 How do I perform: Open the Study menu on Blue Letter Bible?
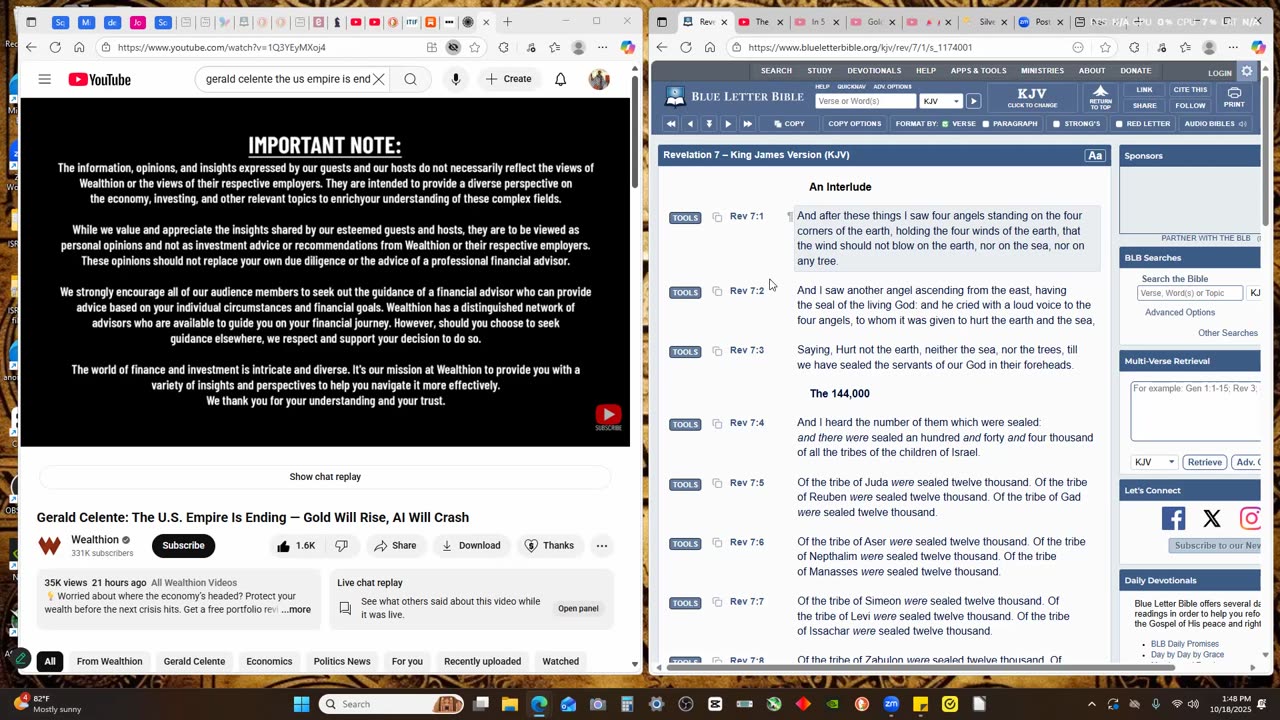(820, 71)
